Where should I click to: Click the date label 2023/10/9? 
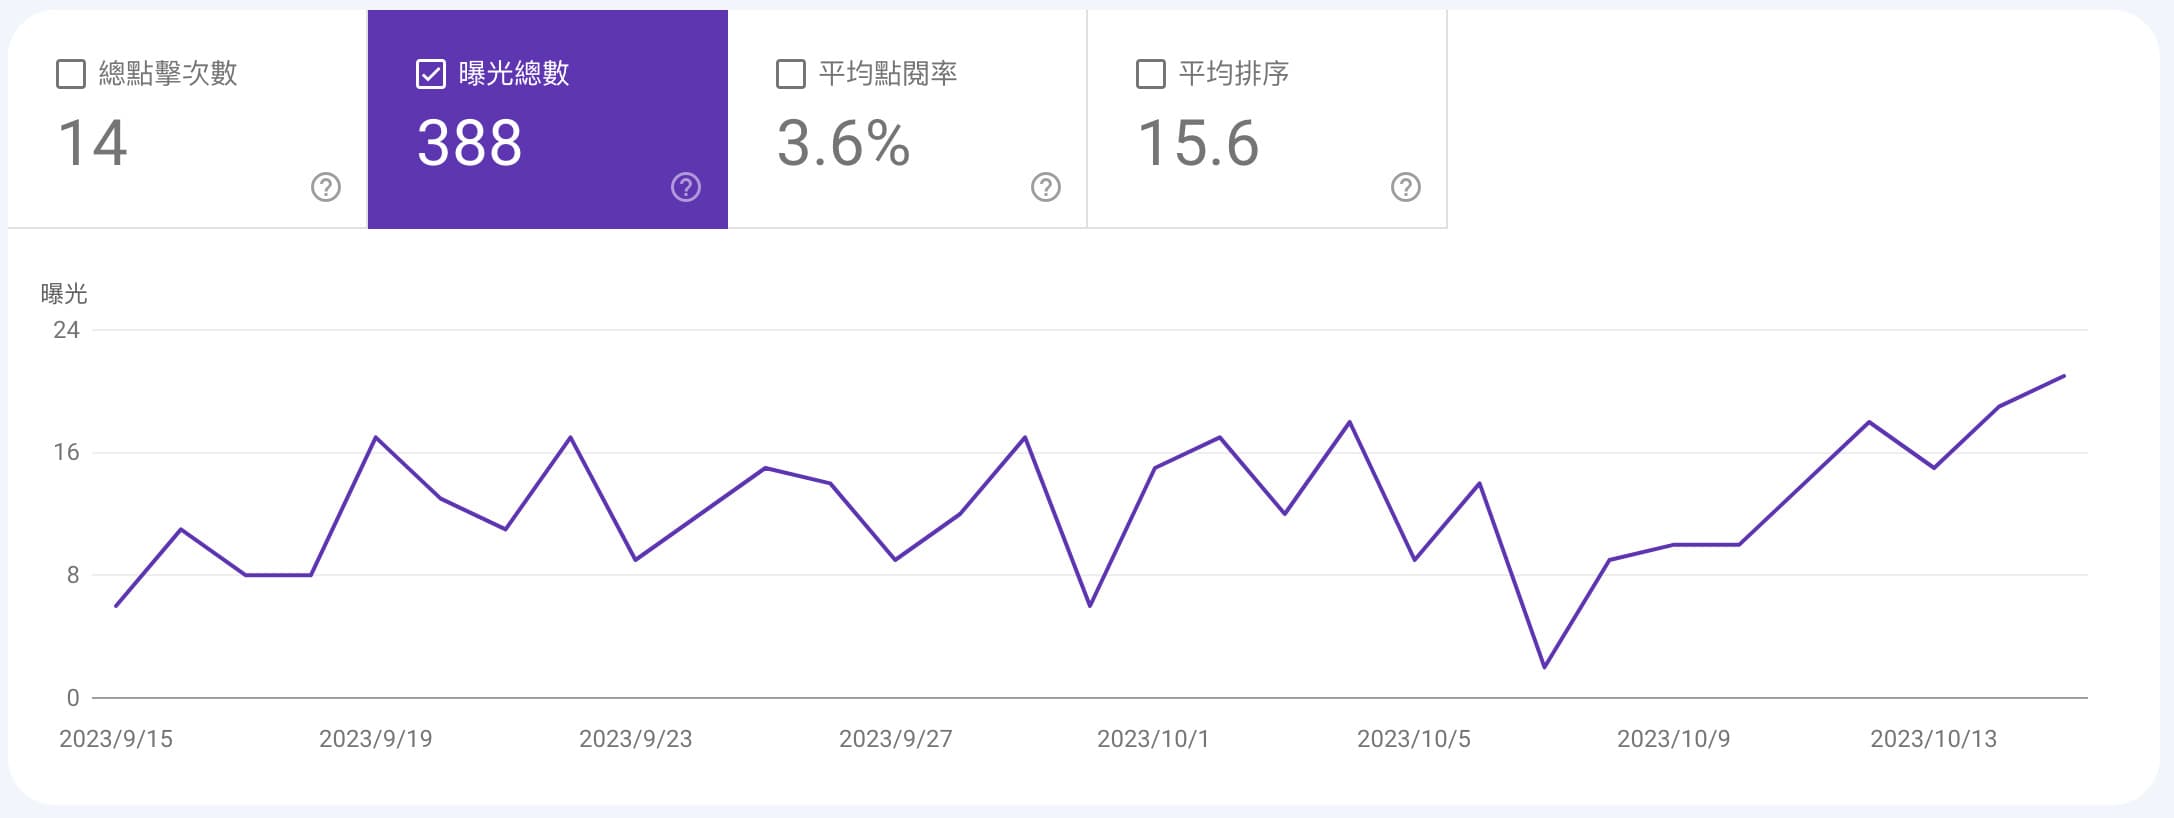tap(1674, 739)
